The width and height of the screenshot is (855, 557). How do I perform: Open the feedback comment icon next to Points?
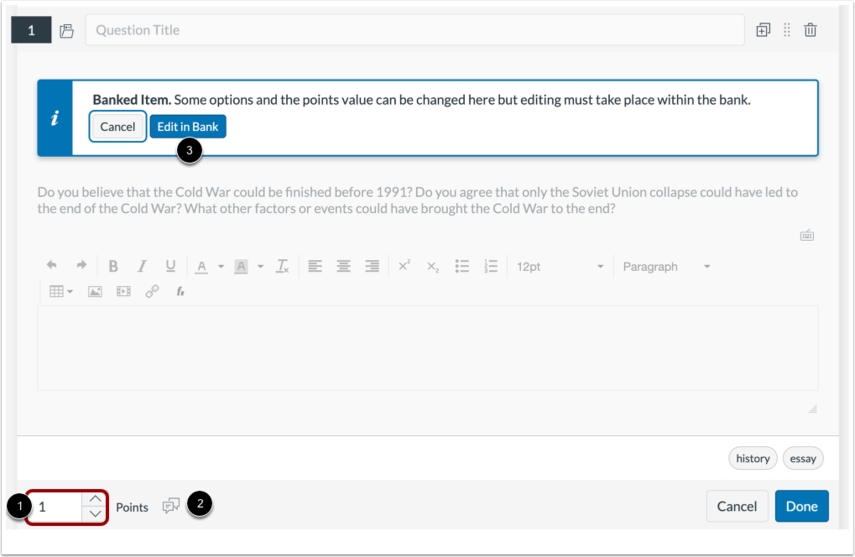[x=171, y=506]
